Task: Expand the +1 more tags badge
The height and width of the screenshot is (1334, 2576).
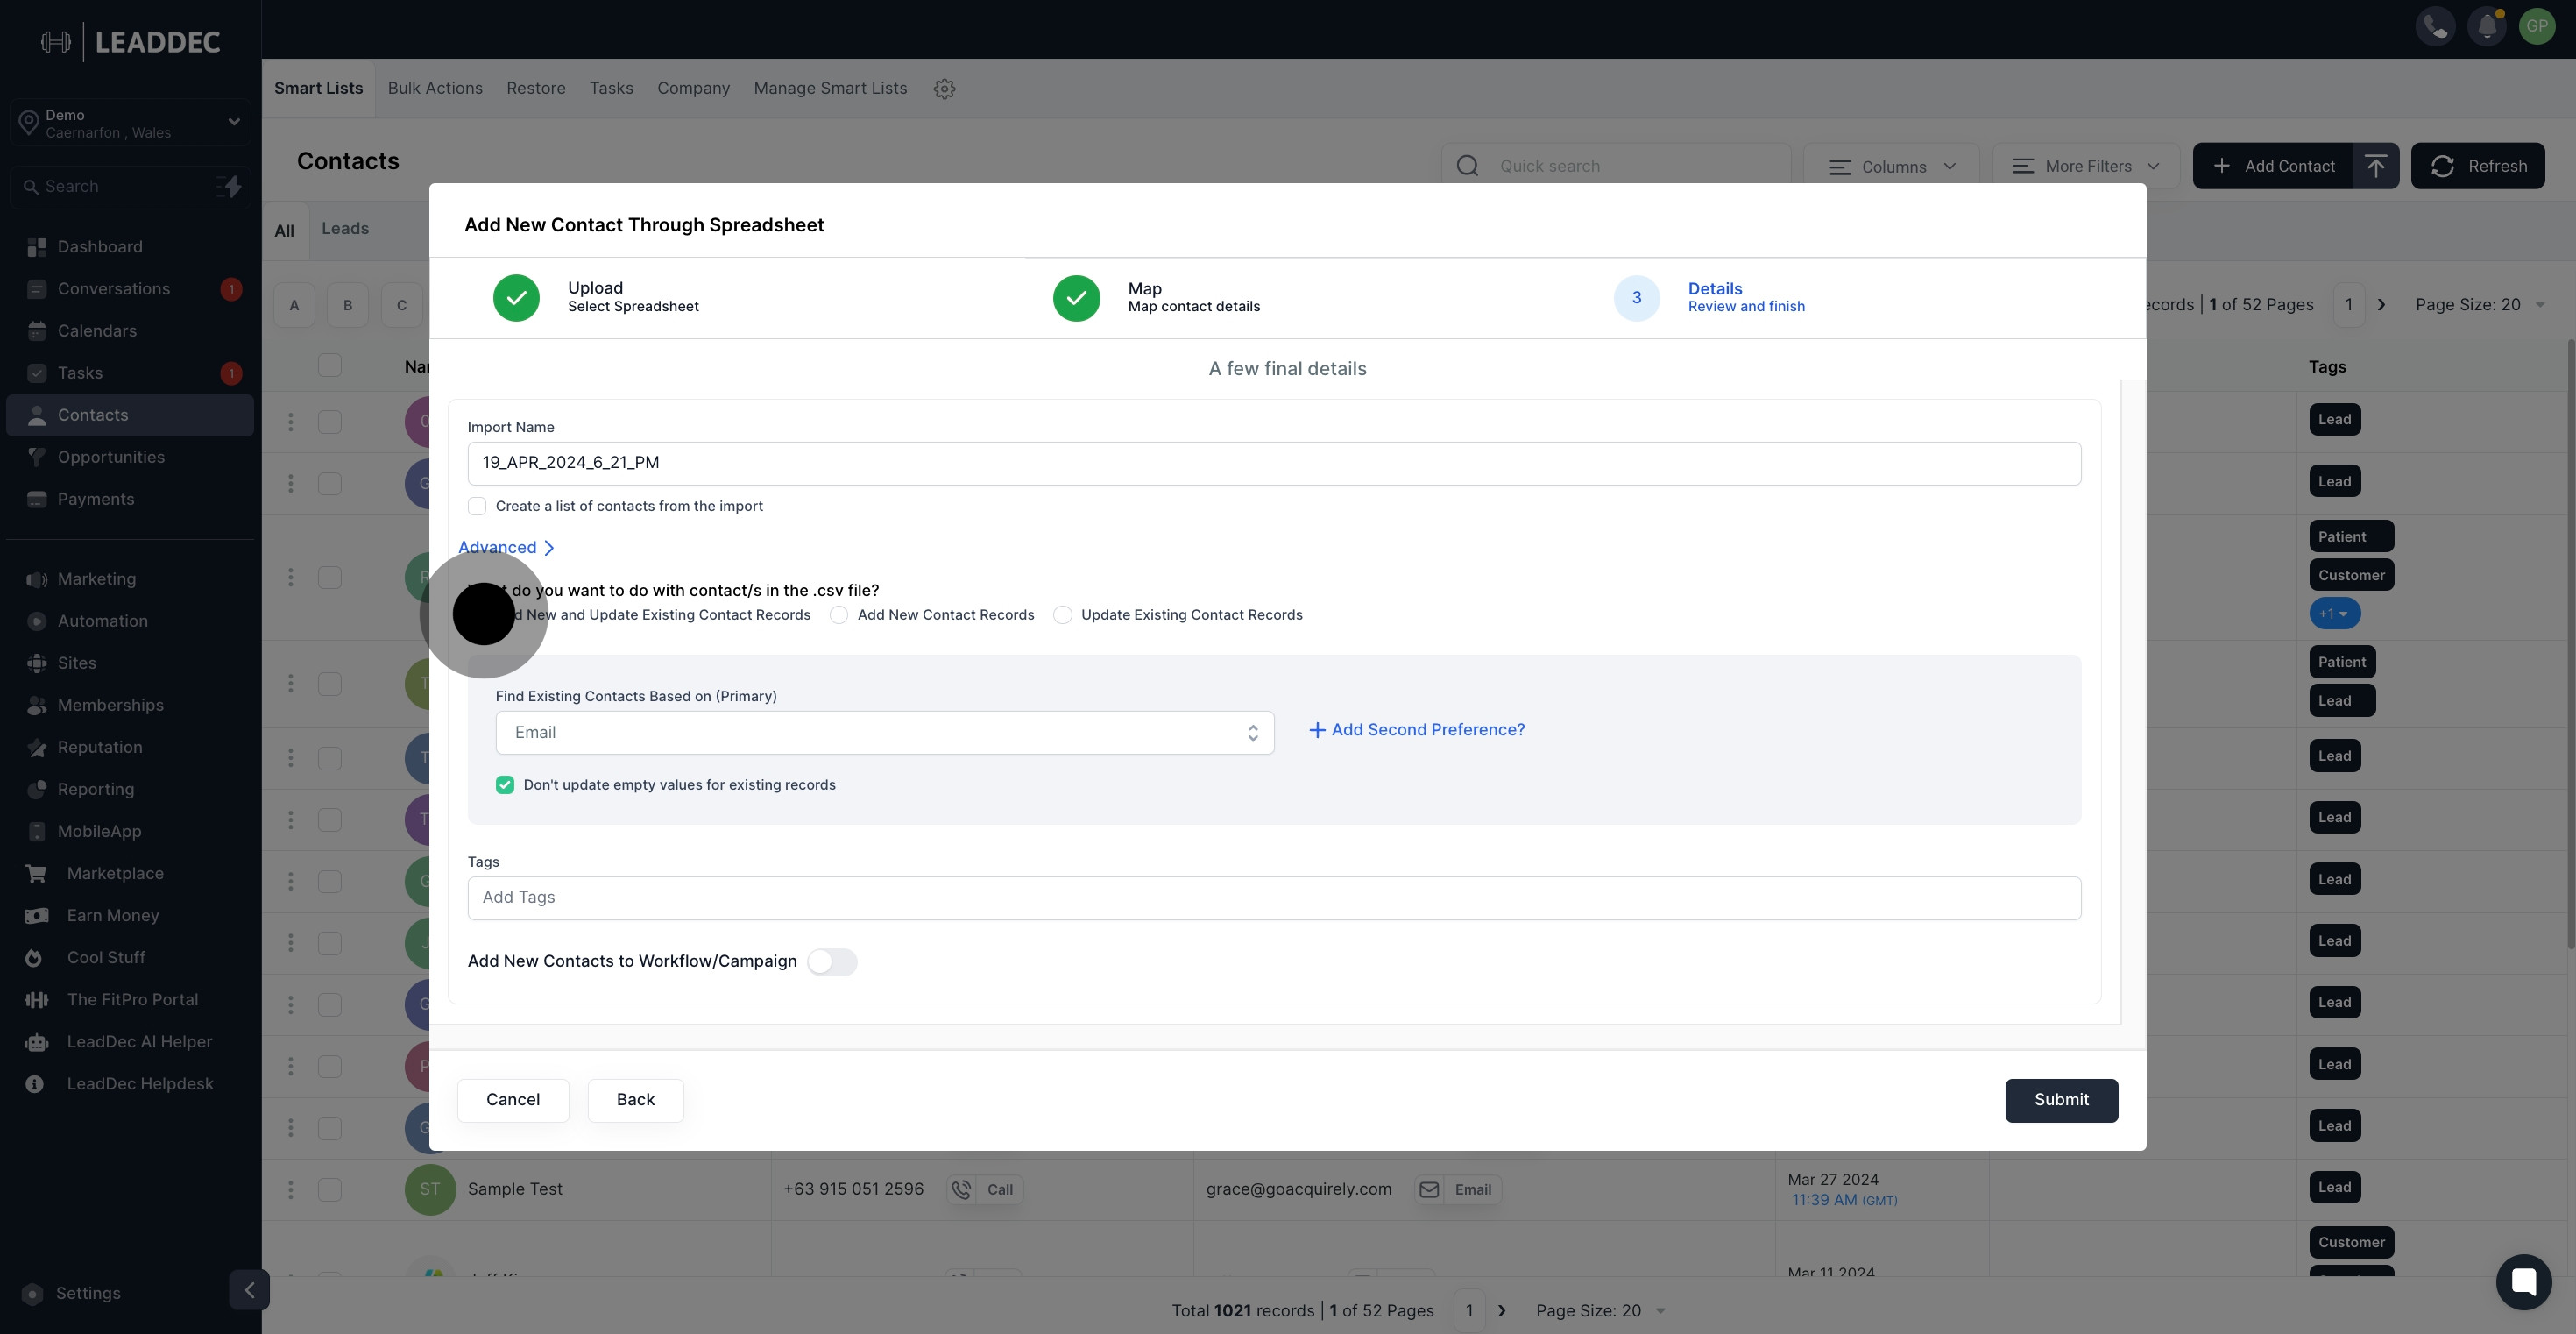Action: pos(2334,613)
